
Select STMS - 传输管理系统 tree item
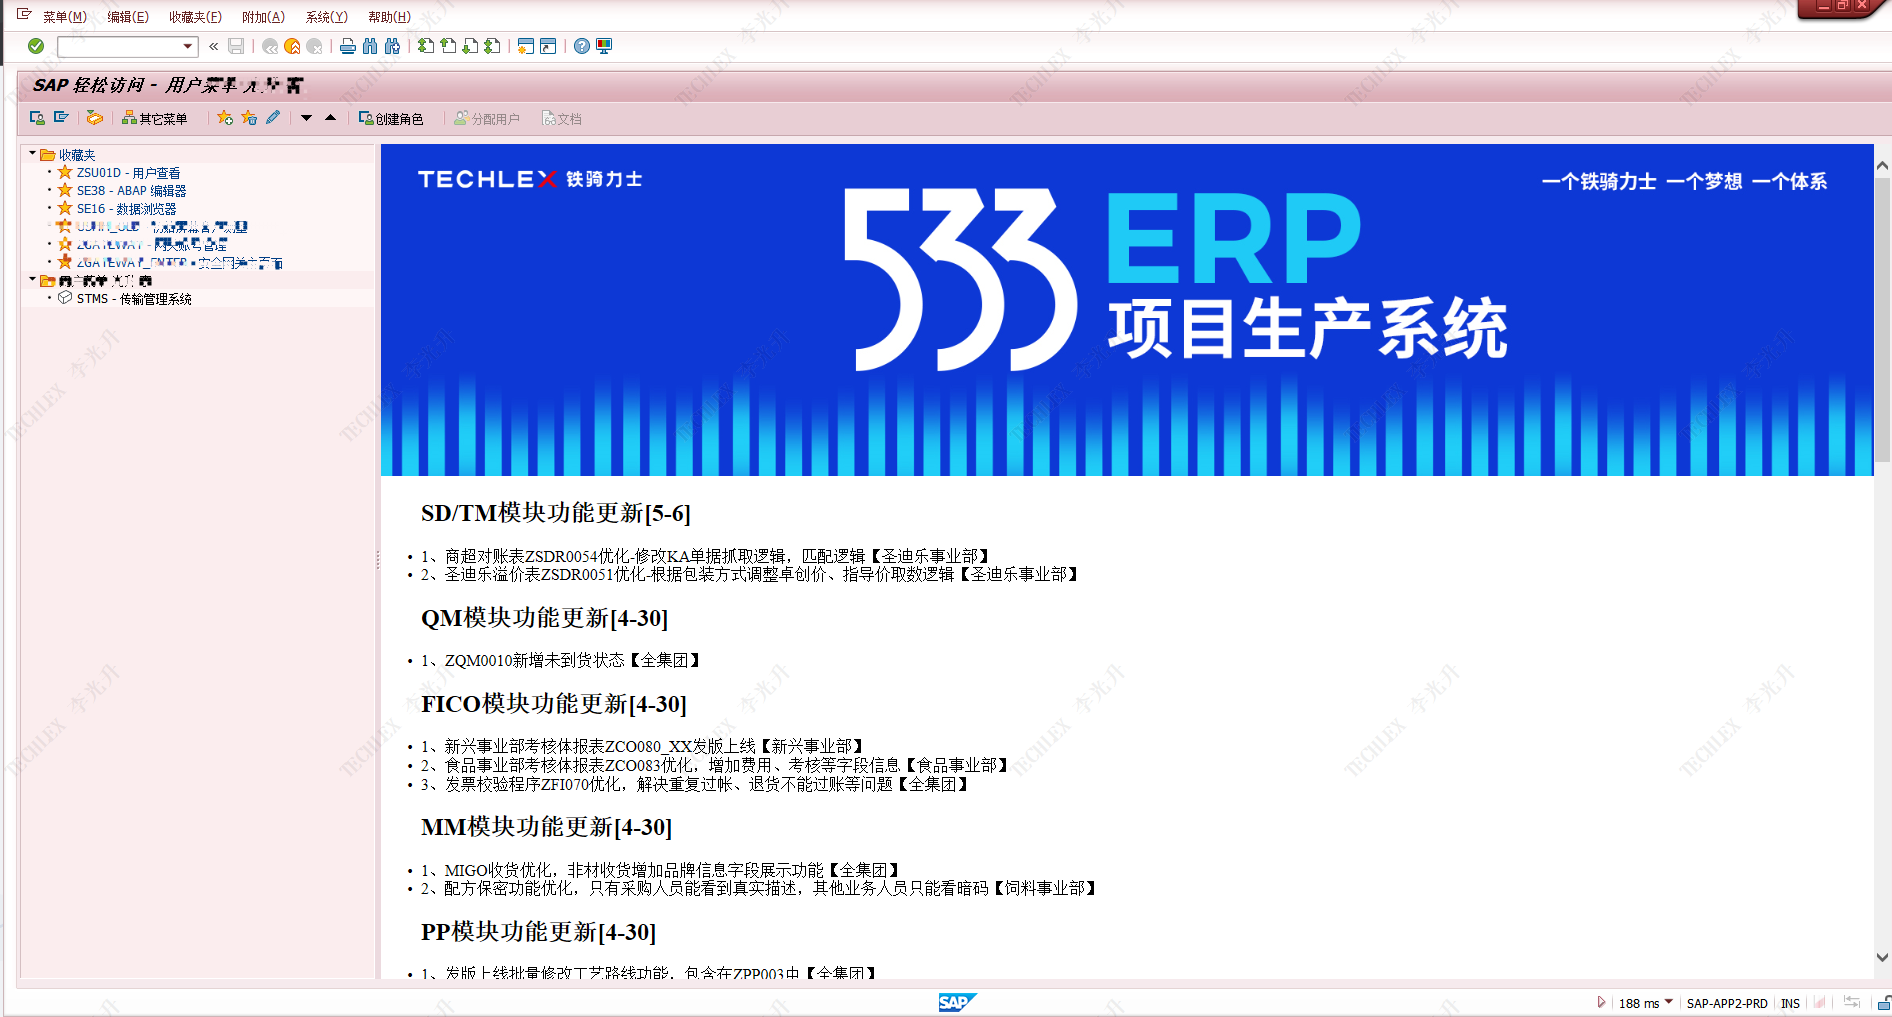[134, 299]
